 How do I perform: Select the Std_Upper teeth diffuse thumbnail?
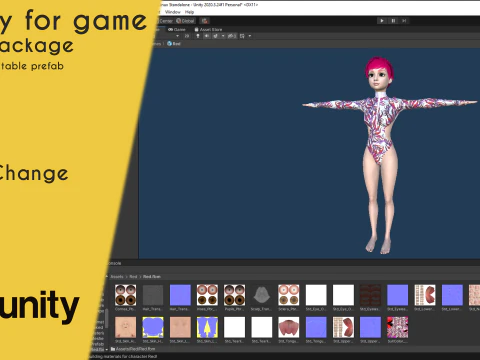[x=343, y=327]
